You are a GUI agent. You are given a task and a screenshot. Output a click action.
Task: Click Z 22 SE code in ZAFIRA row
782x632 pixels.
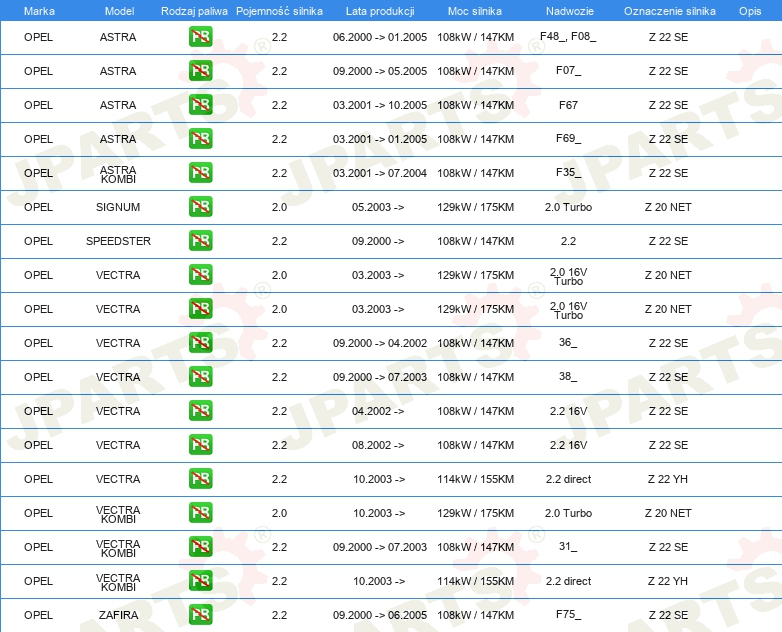668,615
